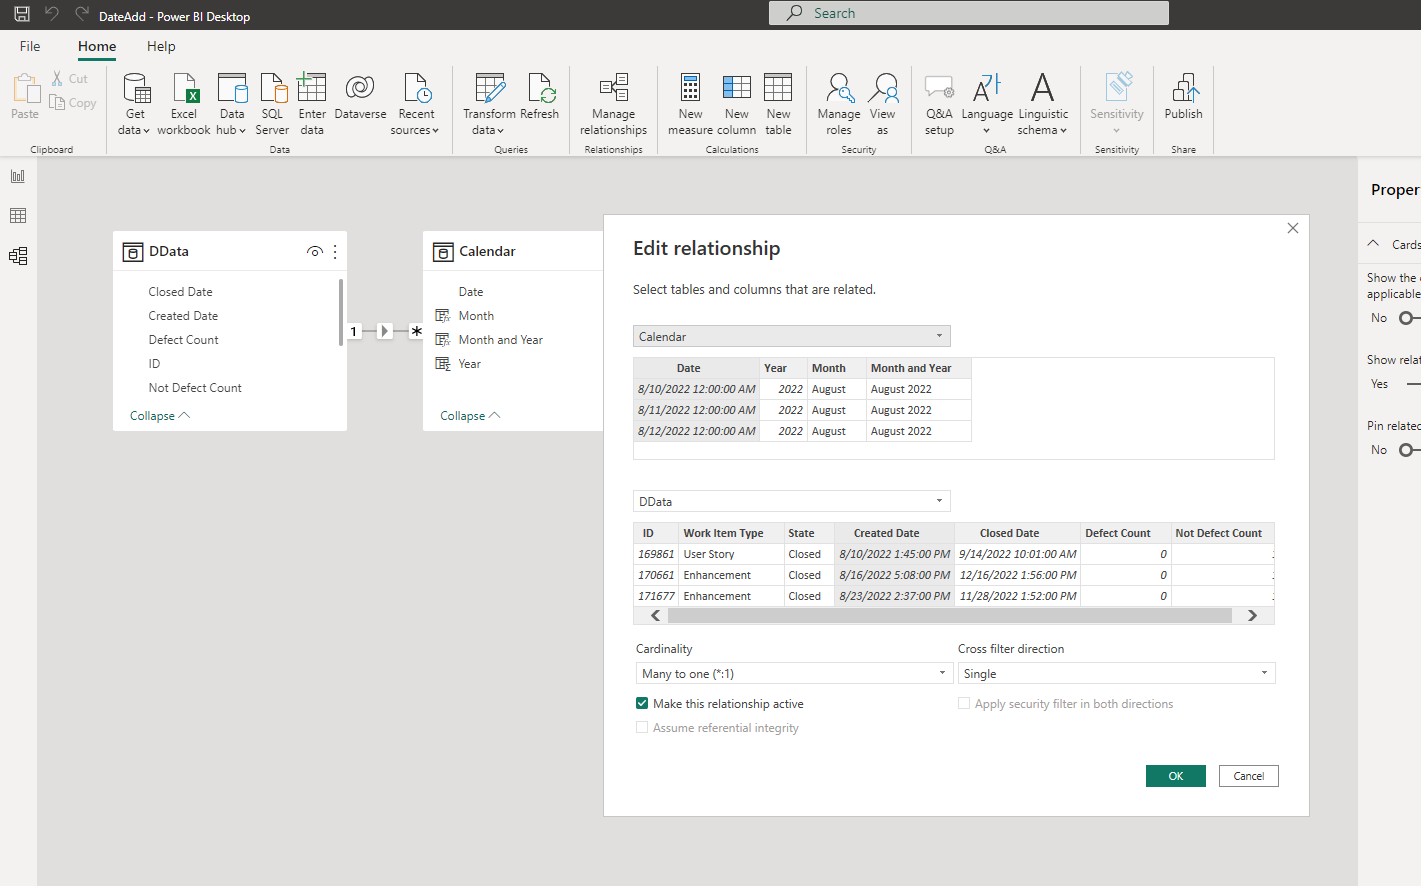Collapse the Cards section in Properties

1374,244
